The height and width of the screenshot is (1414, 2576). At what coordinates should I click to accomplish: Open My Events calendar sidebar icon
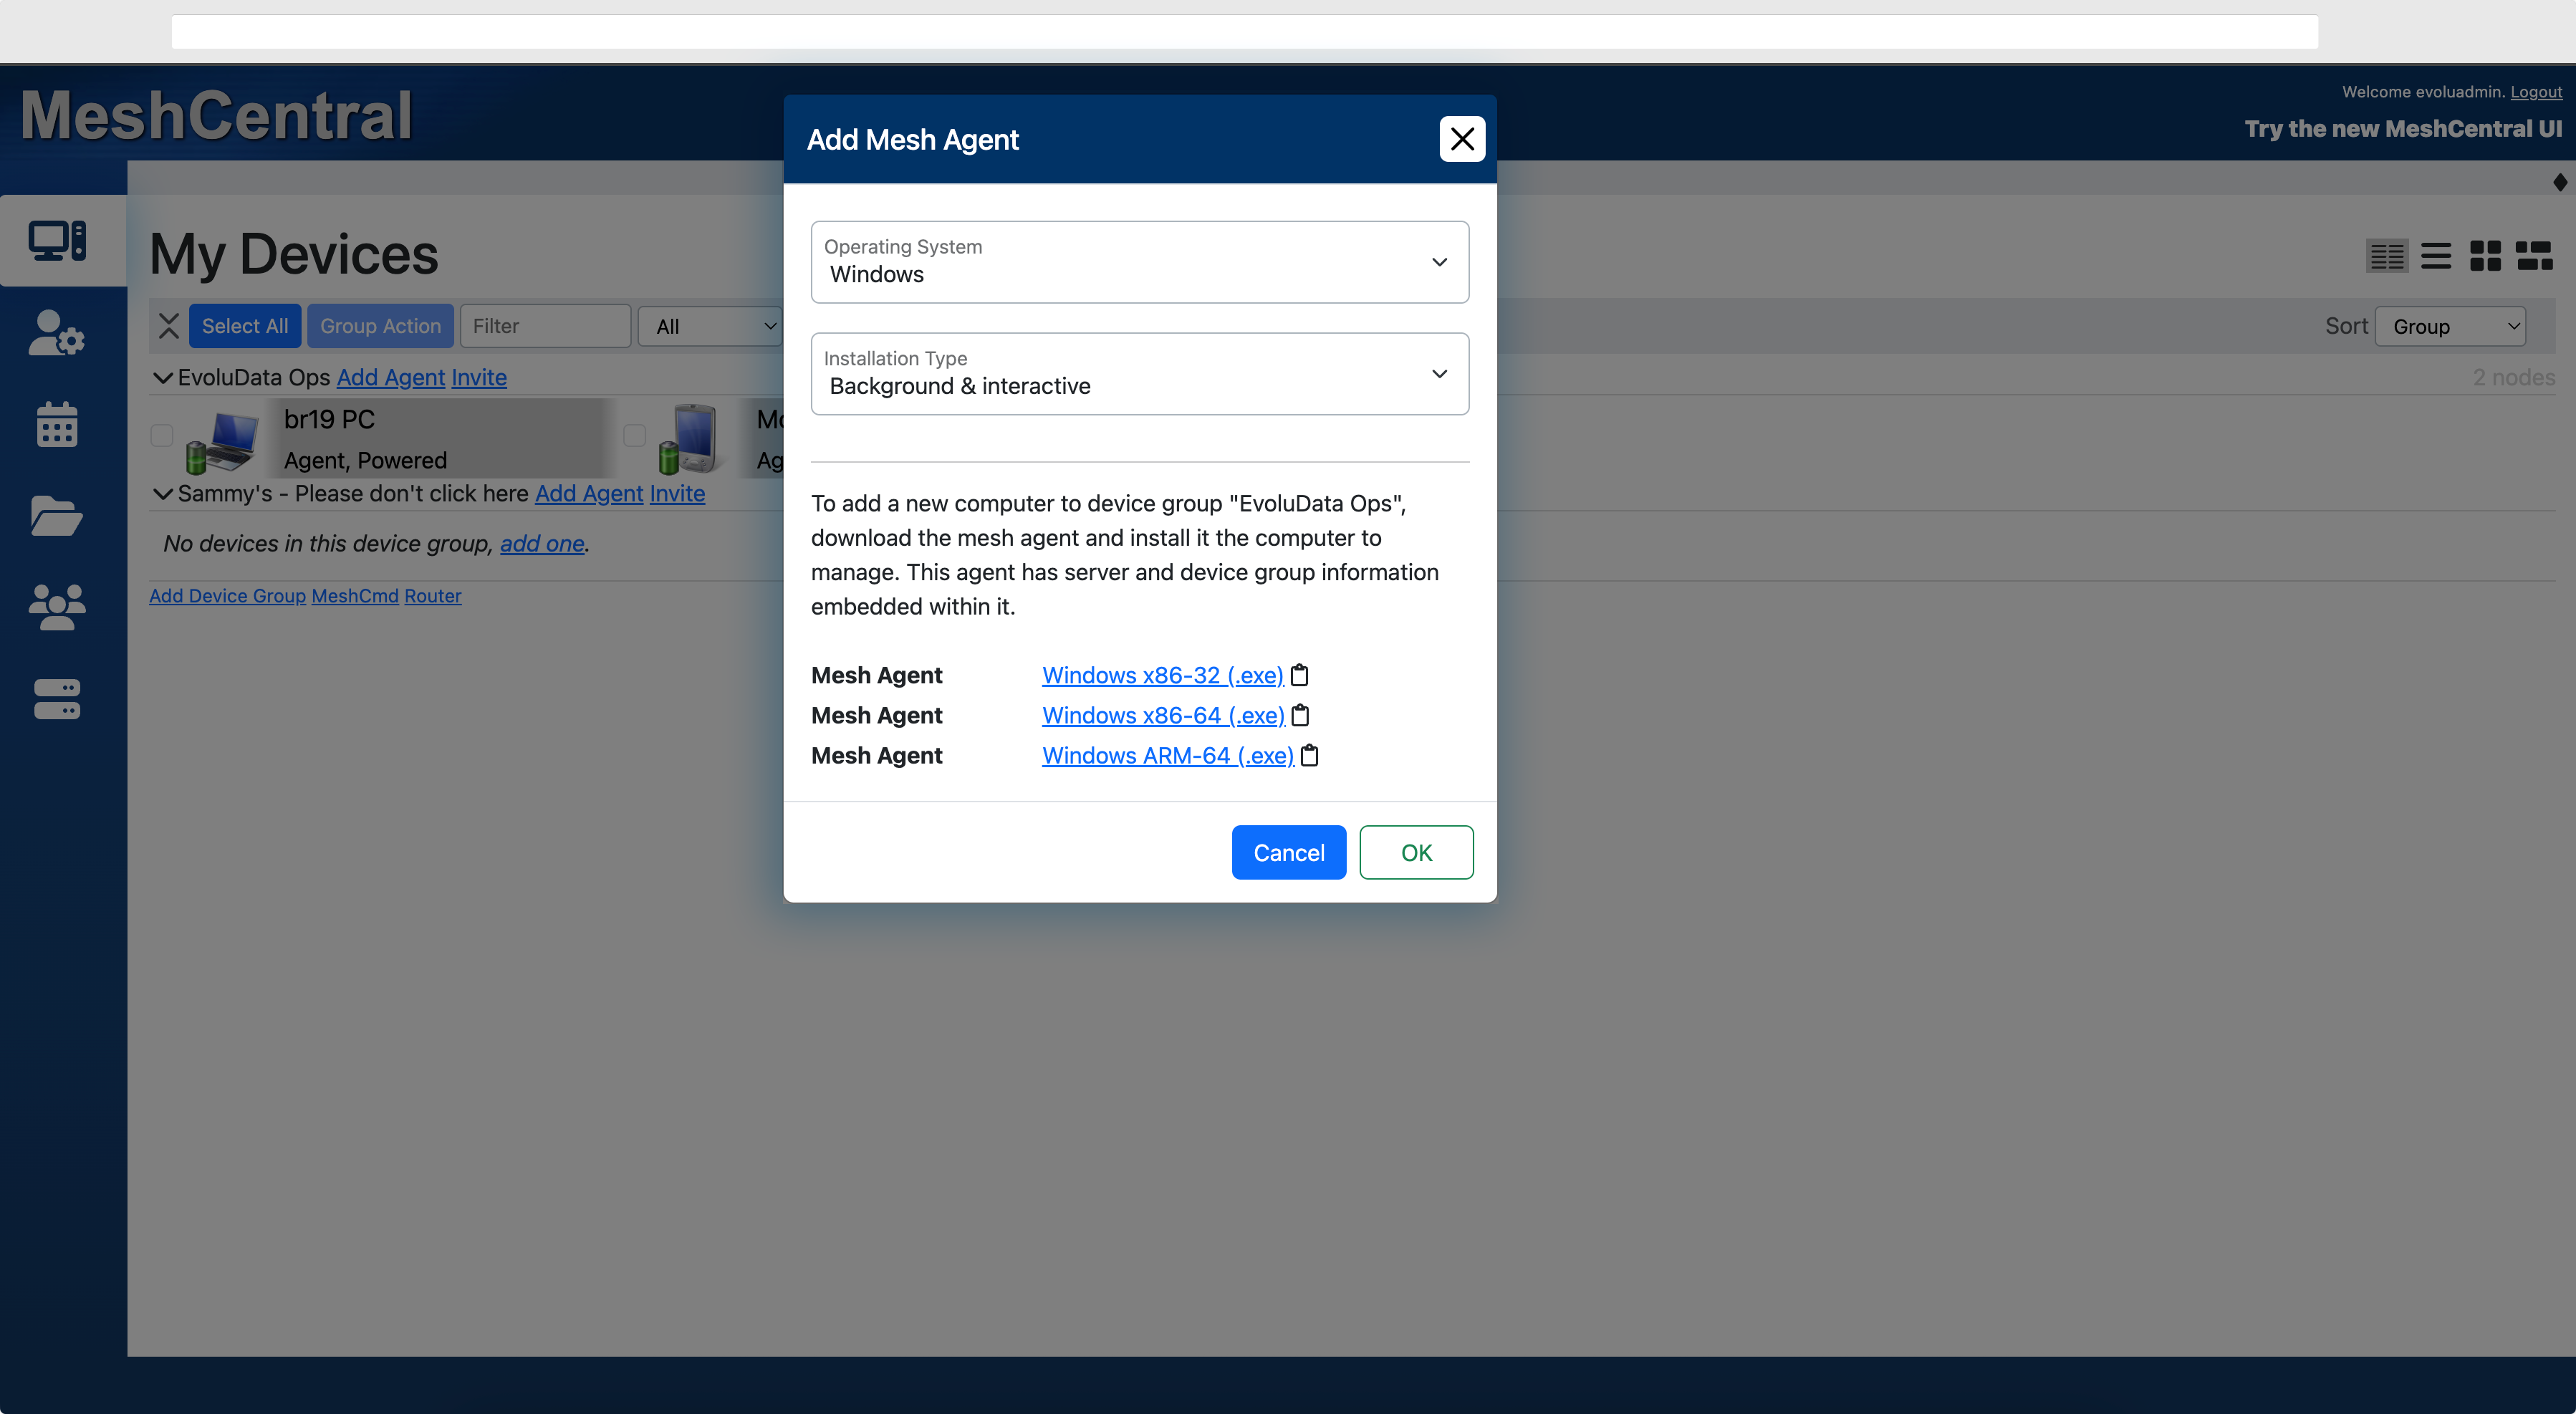(x=57, y=425)
